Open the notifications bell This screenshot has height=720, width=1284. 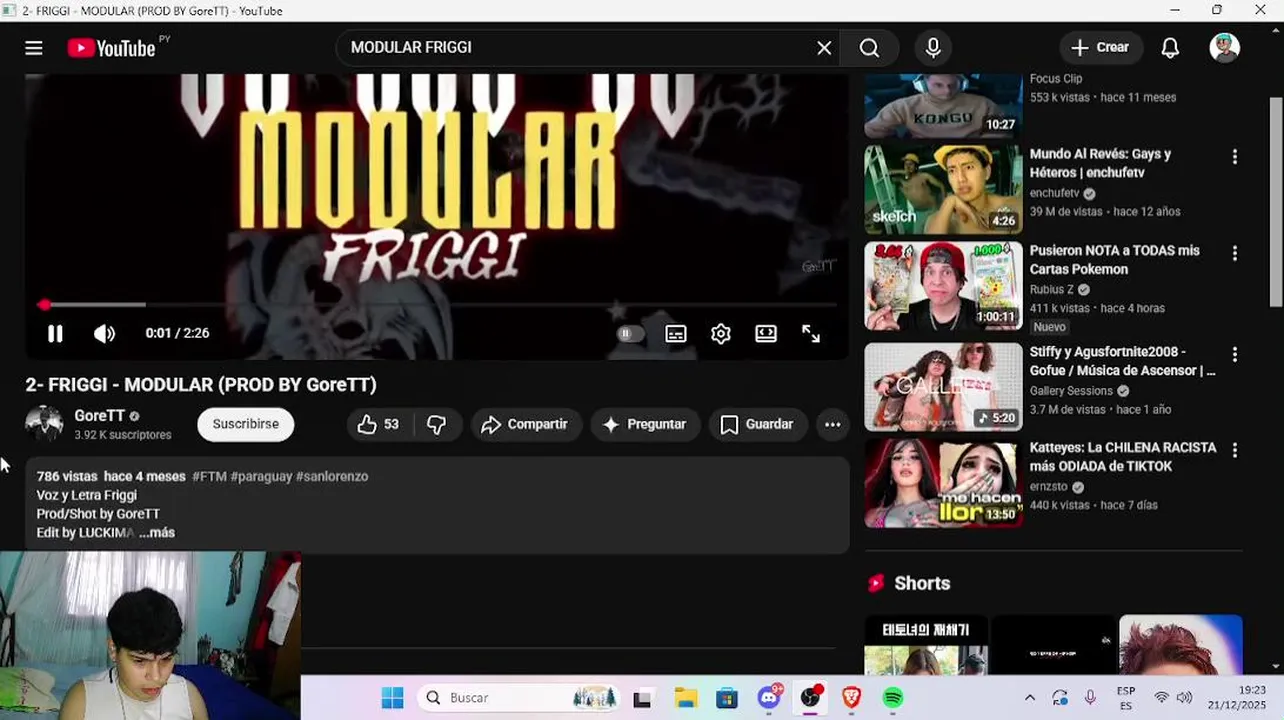click(x=1170, y=48)
